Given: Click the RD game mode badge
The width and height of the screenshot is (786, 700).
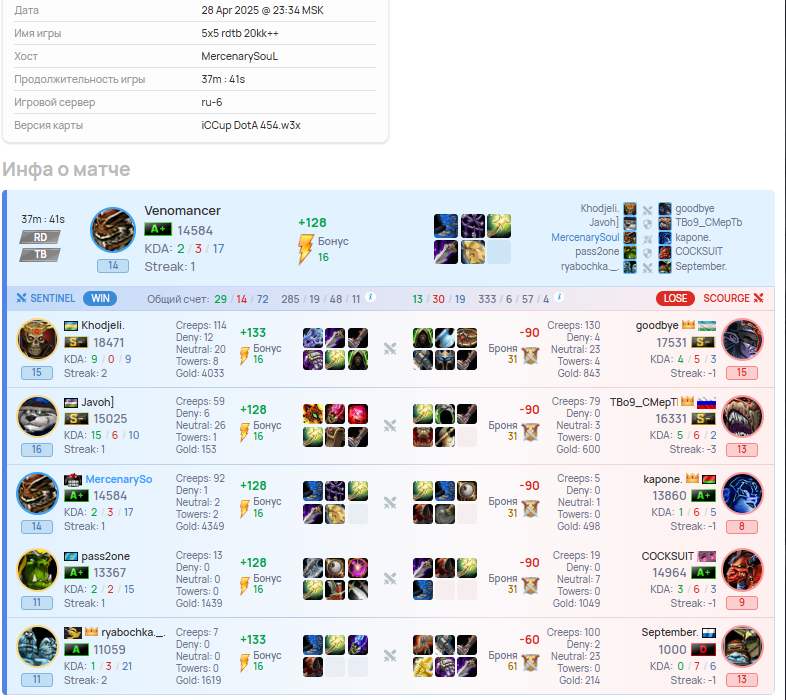Looking at the screenshot, I should [40, 237].
